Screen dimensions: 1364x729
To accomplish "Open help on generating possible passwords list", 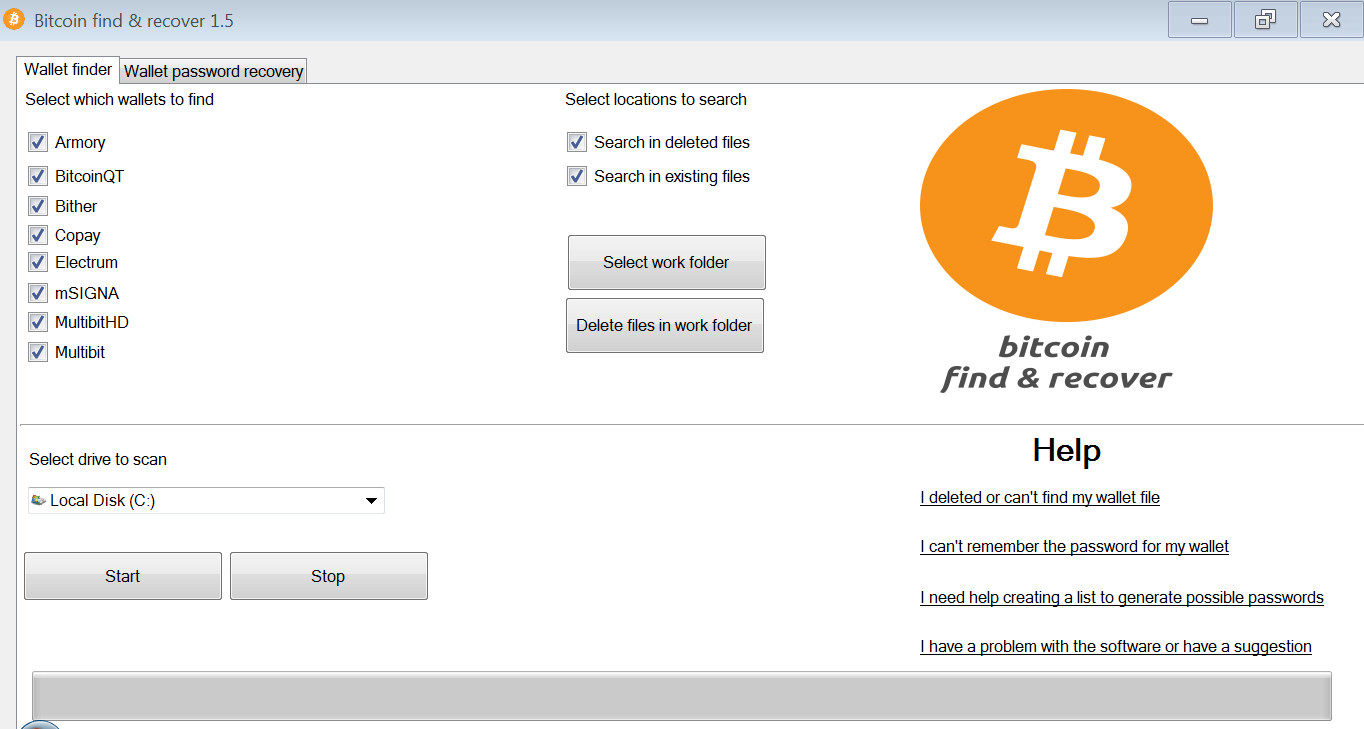I will (x=1122, y=597).
